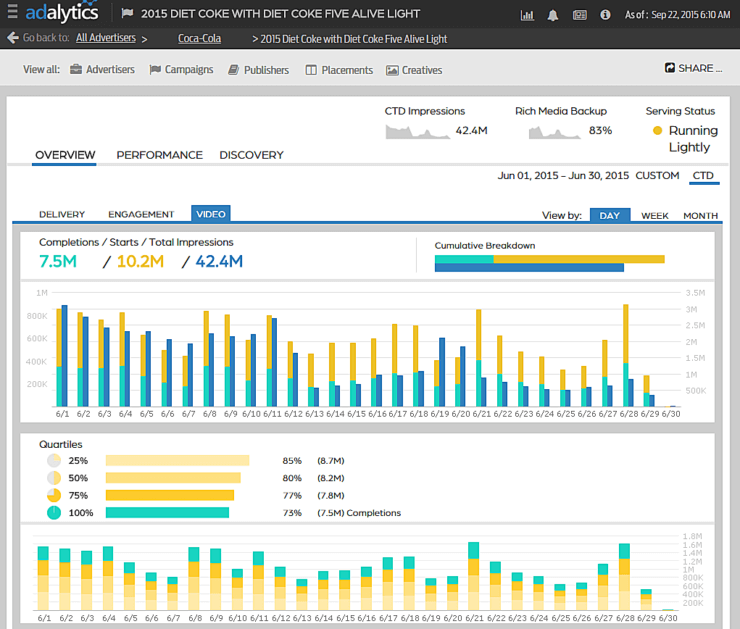Click the CTD Impressions sparkline chart
Image resolution: width=740 pixels, height=629 pixels.
point(418,131)
